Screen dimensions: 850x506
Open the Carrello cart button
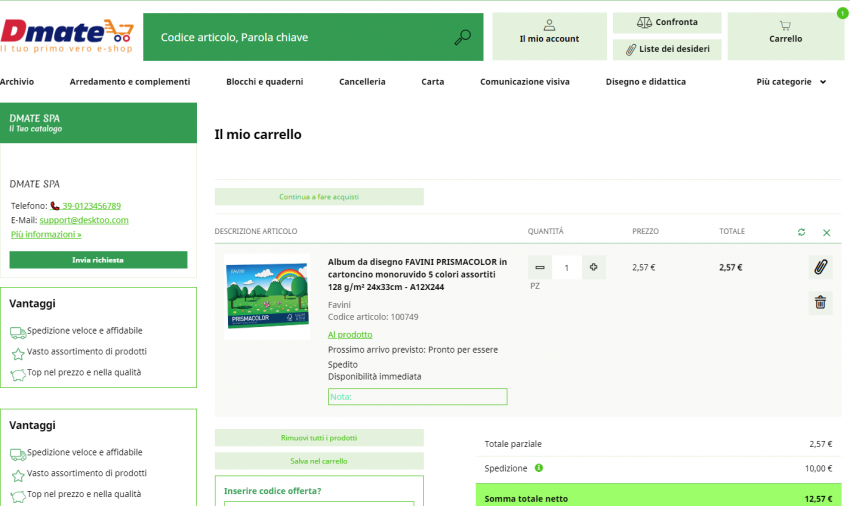pos(785,36)
